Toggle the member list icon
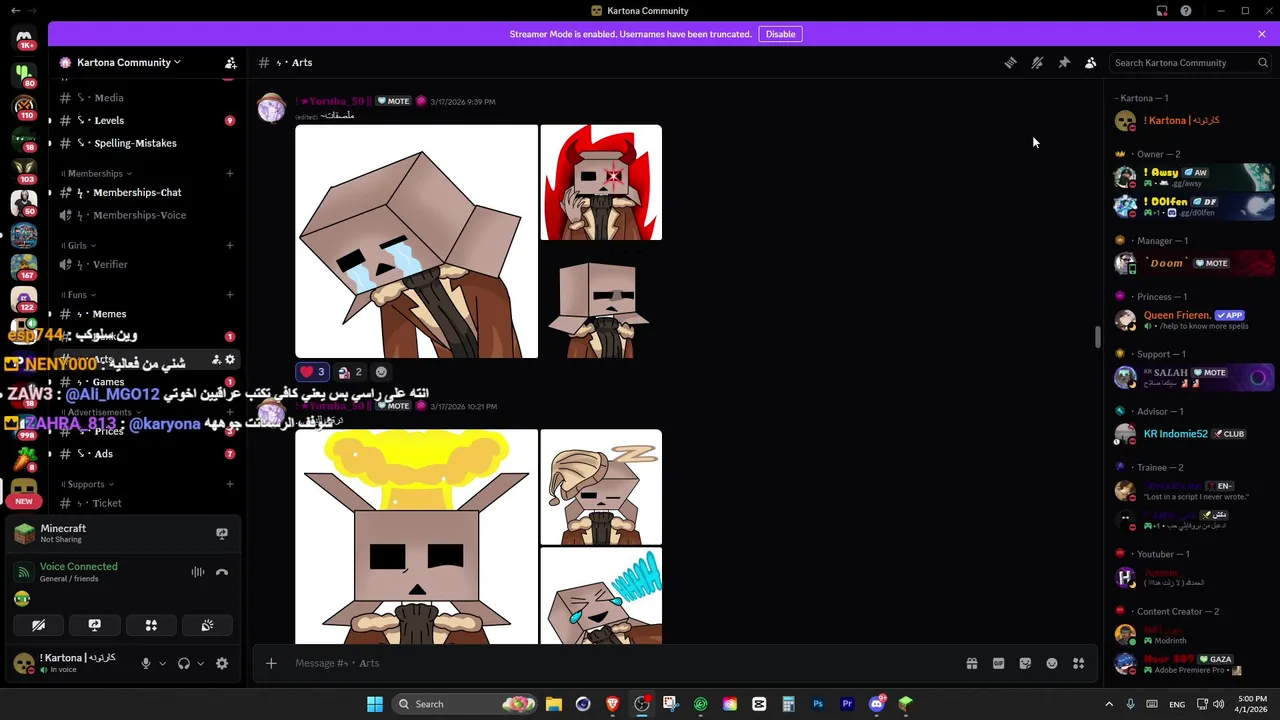 (x=1091, y=62)
